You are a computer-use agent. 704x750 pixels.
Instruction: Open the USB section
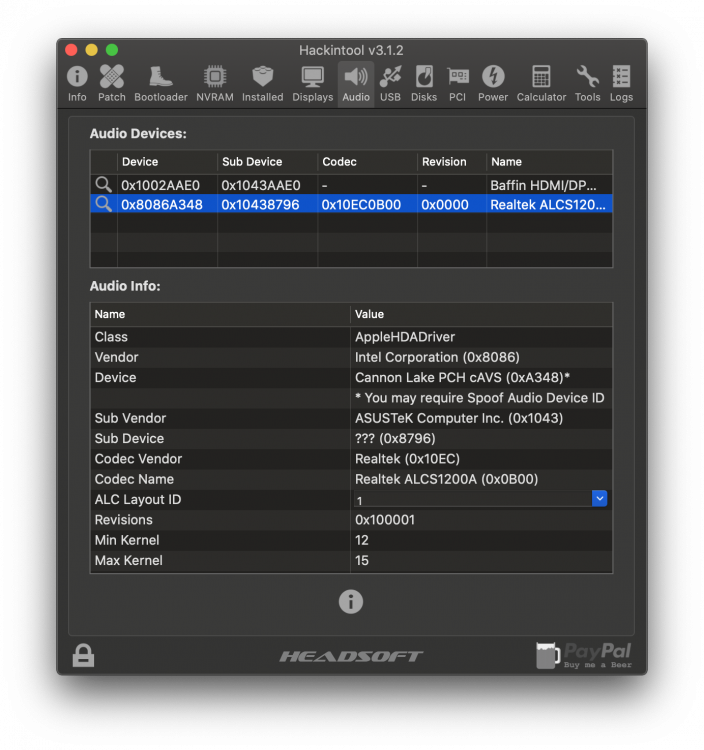click(x=390, y=84)
